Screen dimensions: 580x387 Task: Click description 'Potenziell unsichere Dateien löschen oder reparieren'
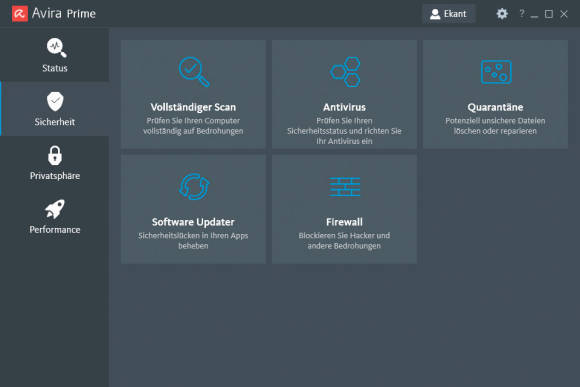click(495, 126)
